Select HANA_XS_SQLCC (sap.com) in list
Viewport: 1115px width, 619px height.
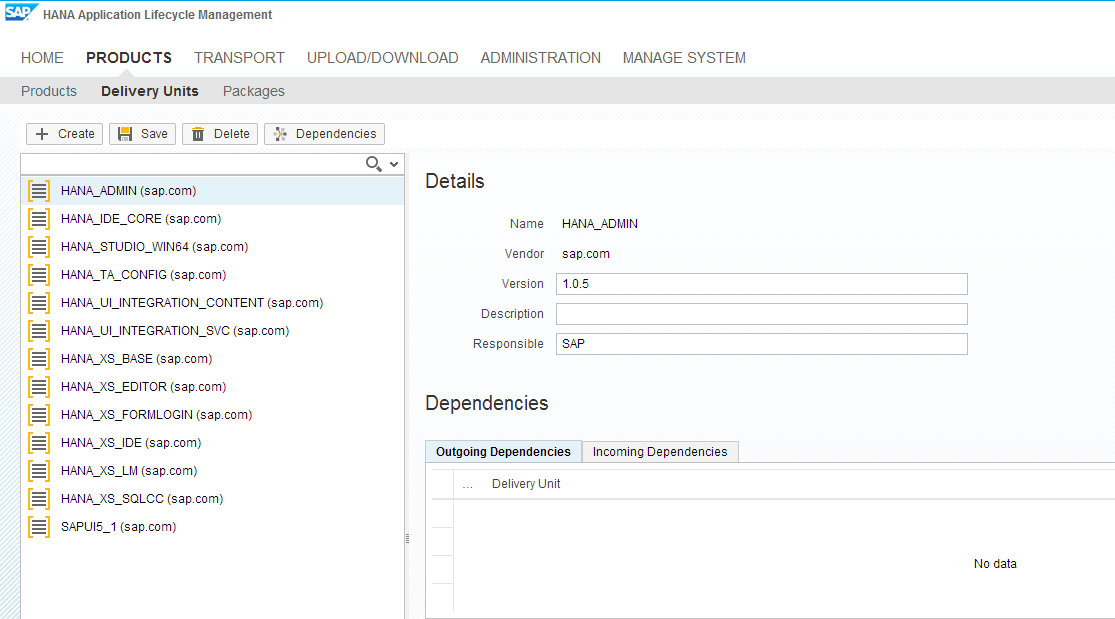click(213, 499)
